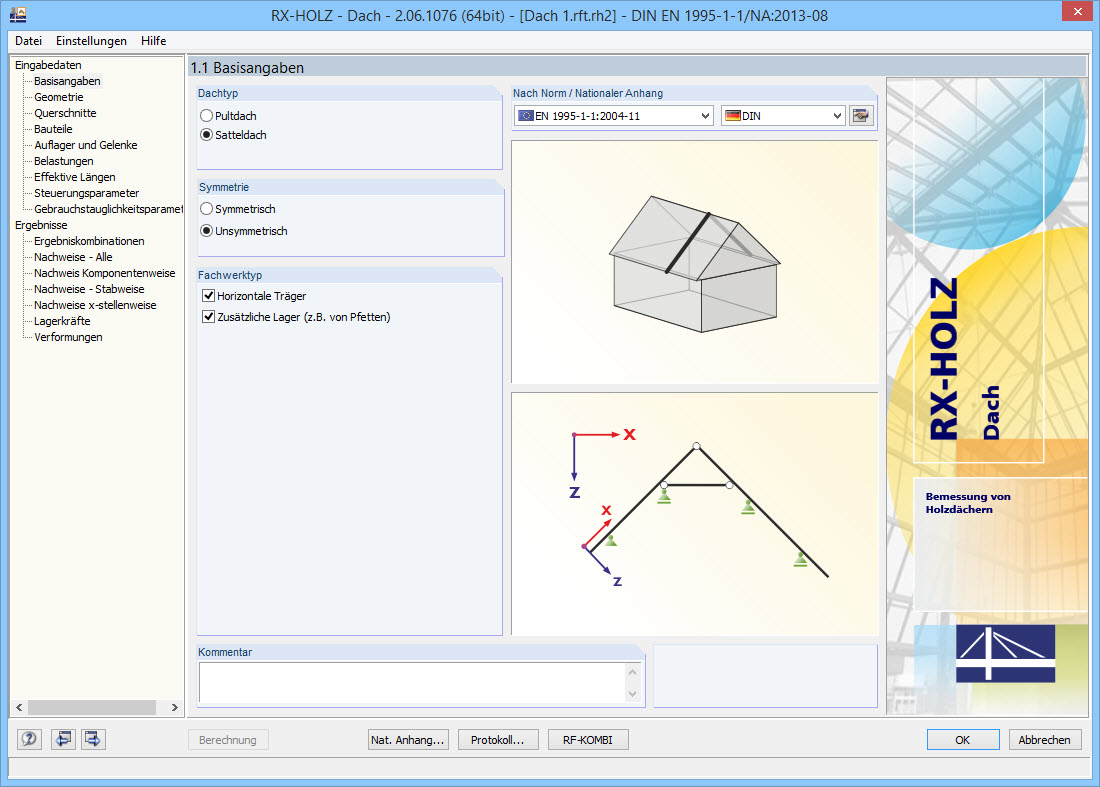Image resolution: width=1100 pixels, height=787 pixels.
Task: Open the Einstellungen menu
Action: (91, 41)
